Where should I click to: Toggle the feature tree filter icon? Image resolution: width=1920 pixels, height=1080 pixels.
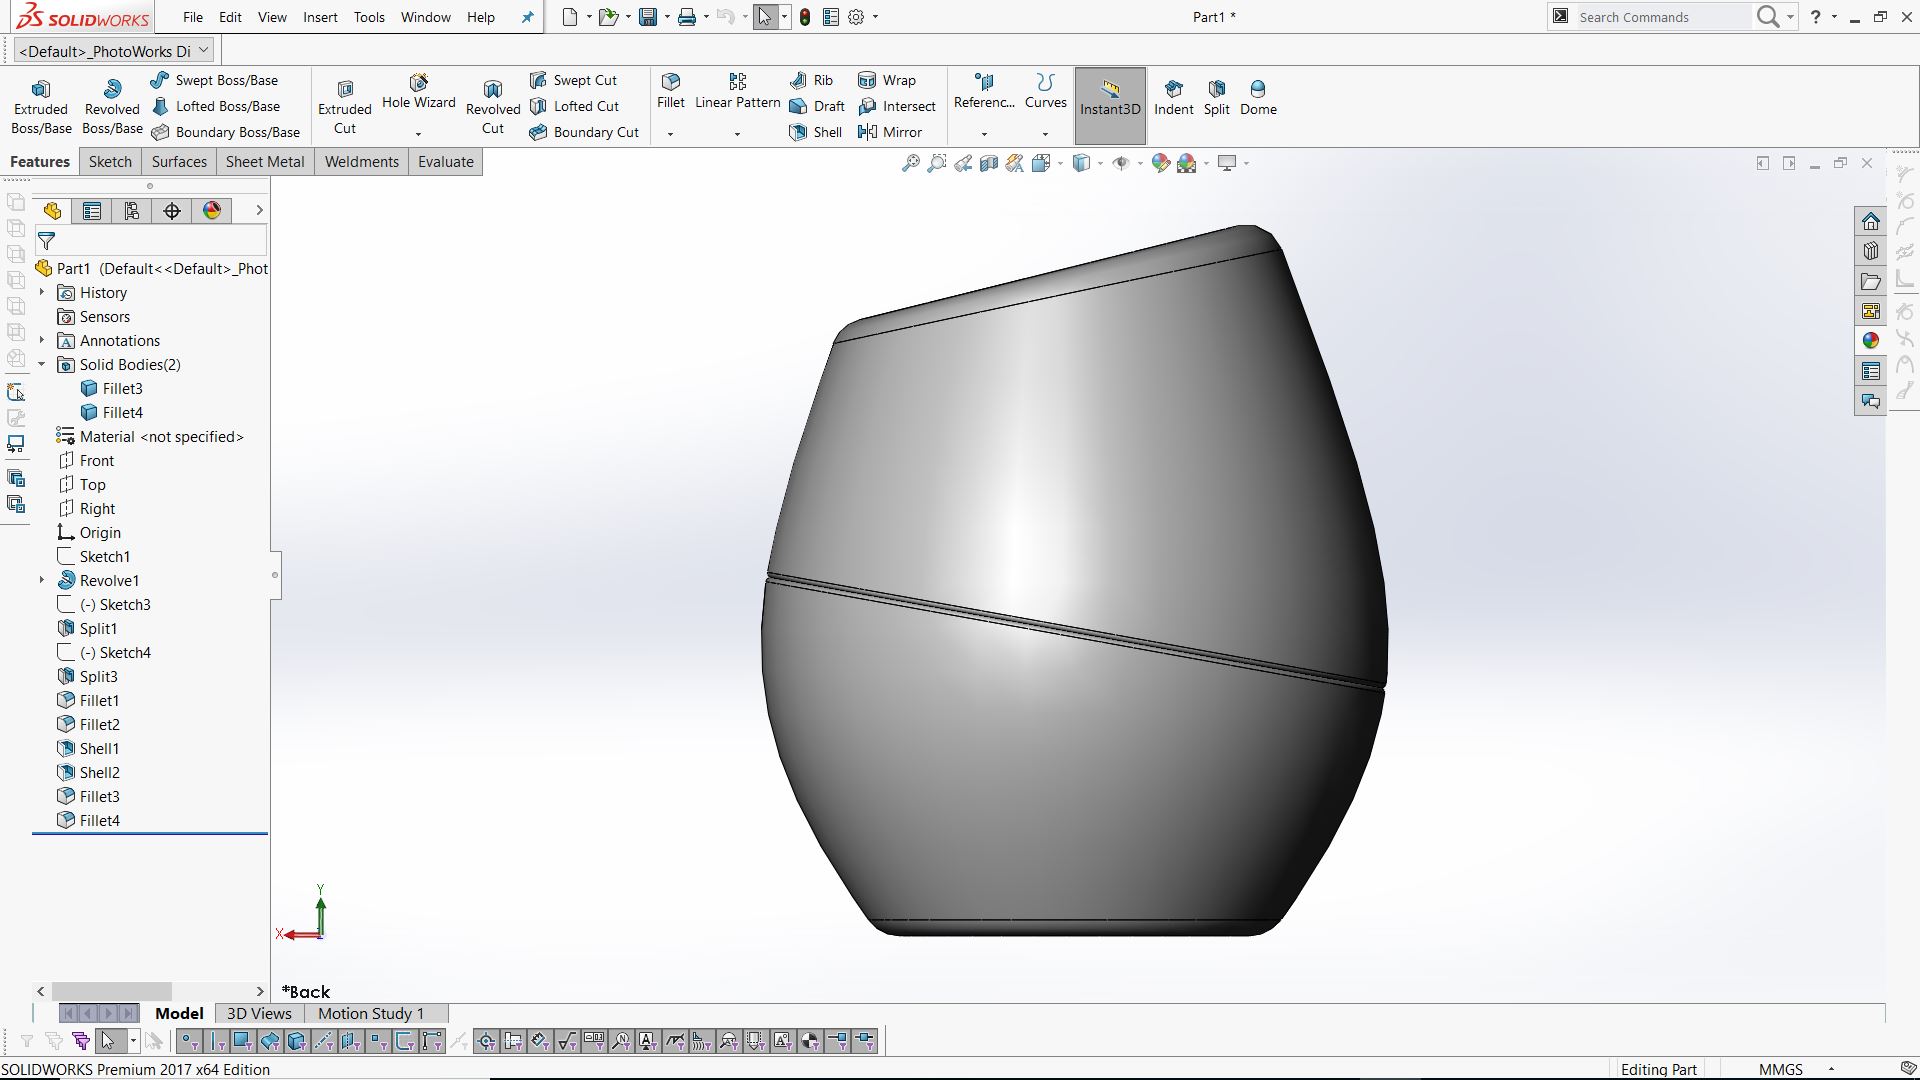coord(46,241)
